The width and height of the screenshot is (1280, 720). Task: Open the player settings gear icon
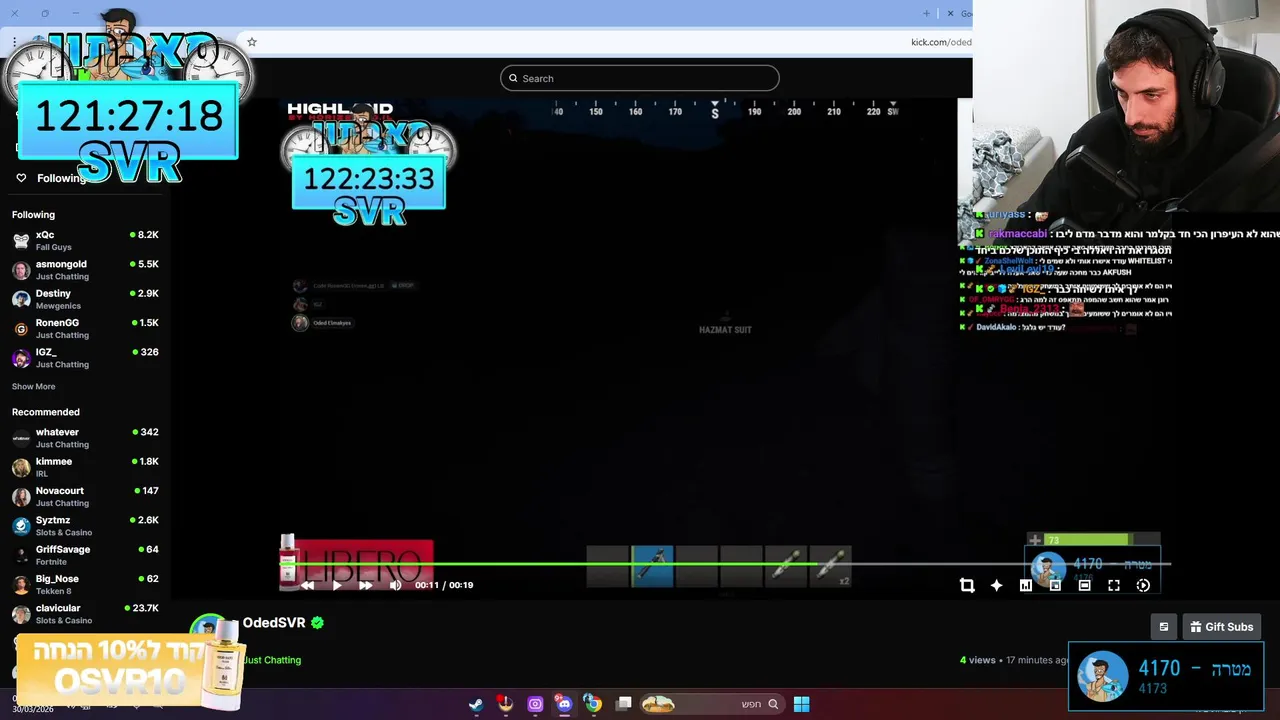[1143, 585]
